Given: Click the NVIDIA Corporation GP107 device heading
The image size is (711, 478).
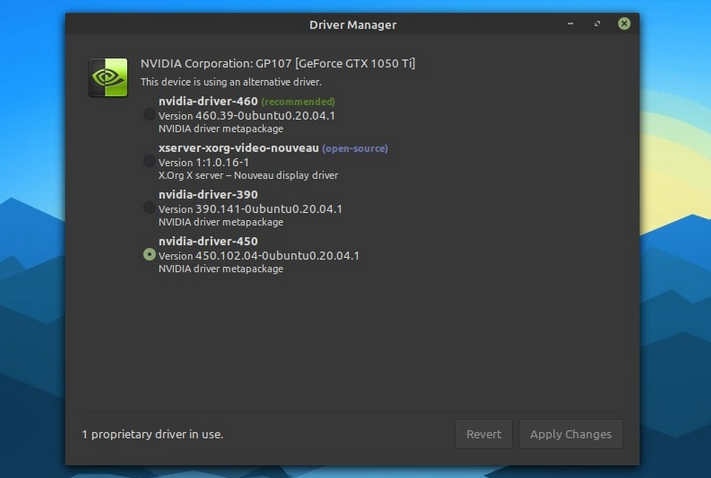Looking at the screenshot, I should click(278, 63).
